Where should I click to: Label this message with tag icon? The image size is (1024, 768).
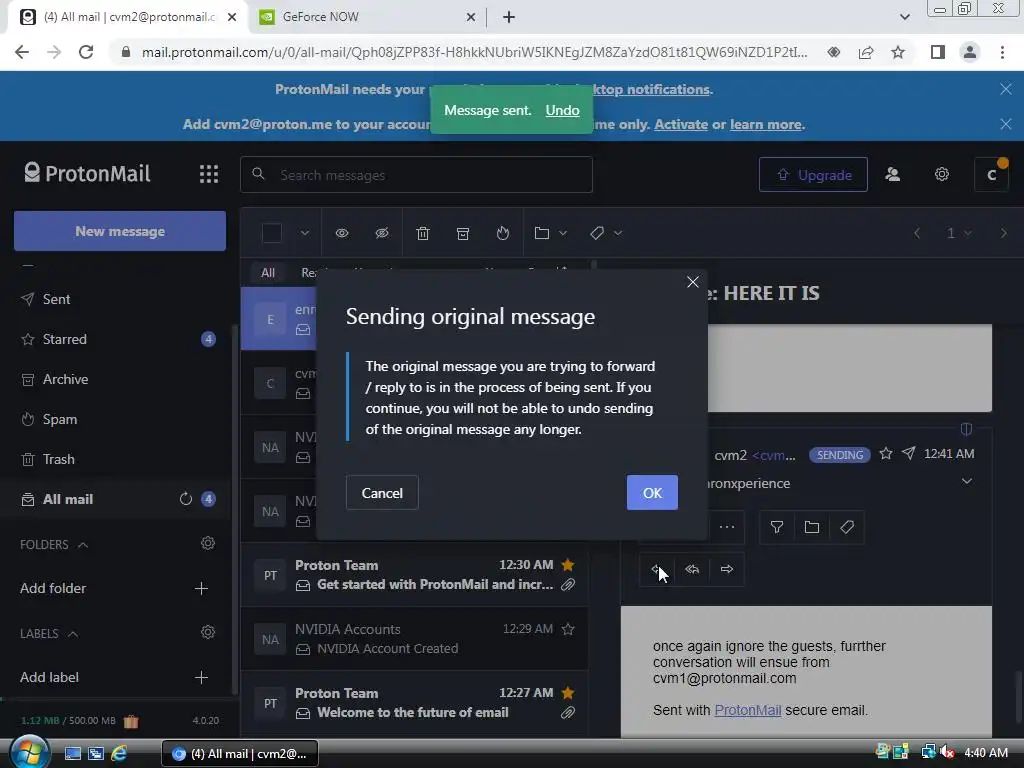(847, 527)
